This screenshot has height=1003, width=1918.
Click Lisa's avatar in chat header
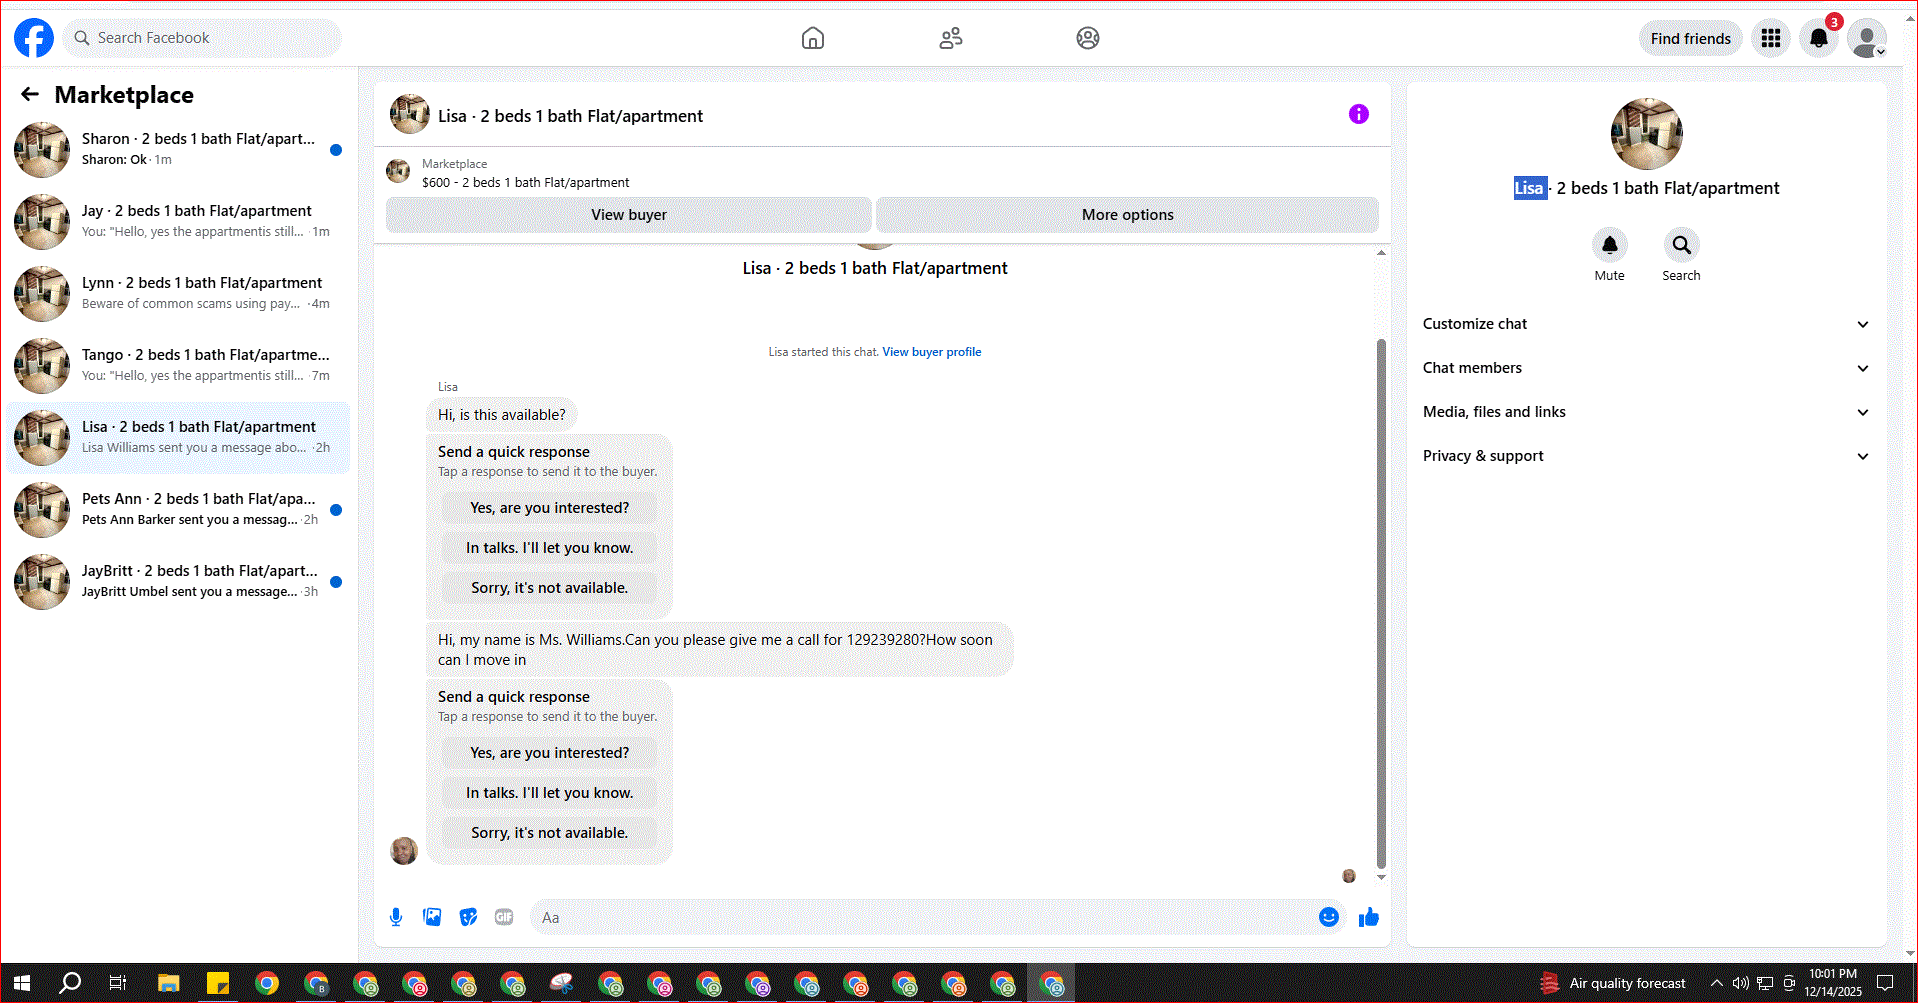410,115
